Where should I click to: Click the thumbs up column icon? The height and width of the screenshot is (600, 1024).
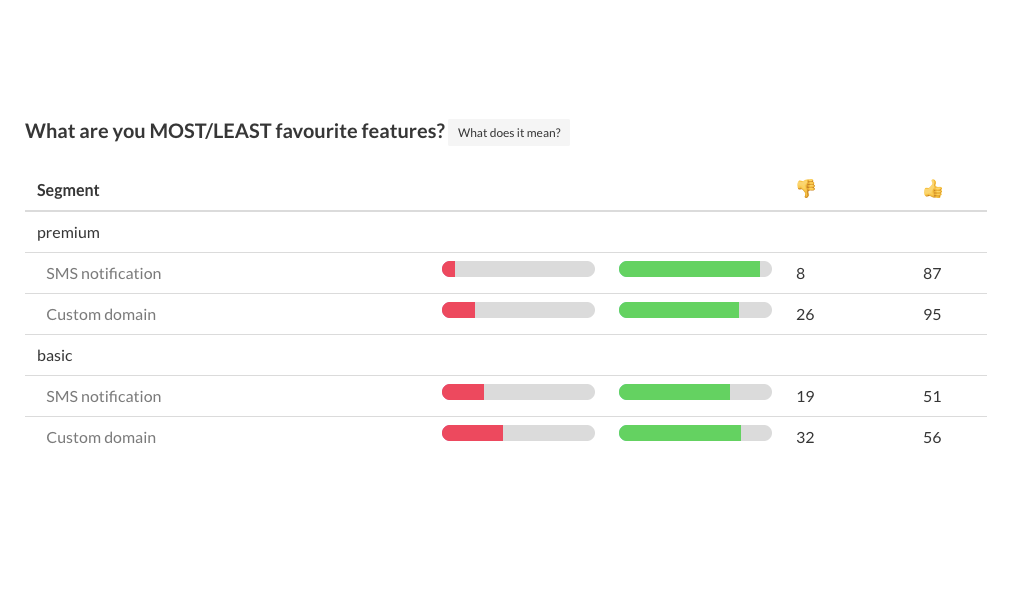tap(932, 188)
